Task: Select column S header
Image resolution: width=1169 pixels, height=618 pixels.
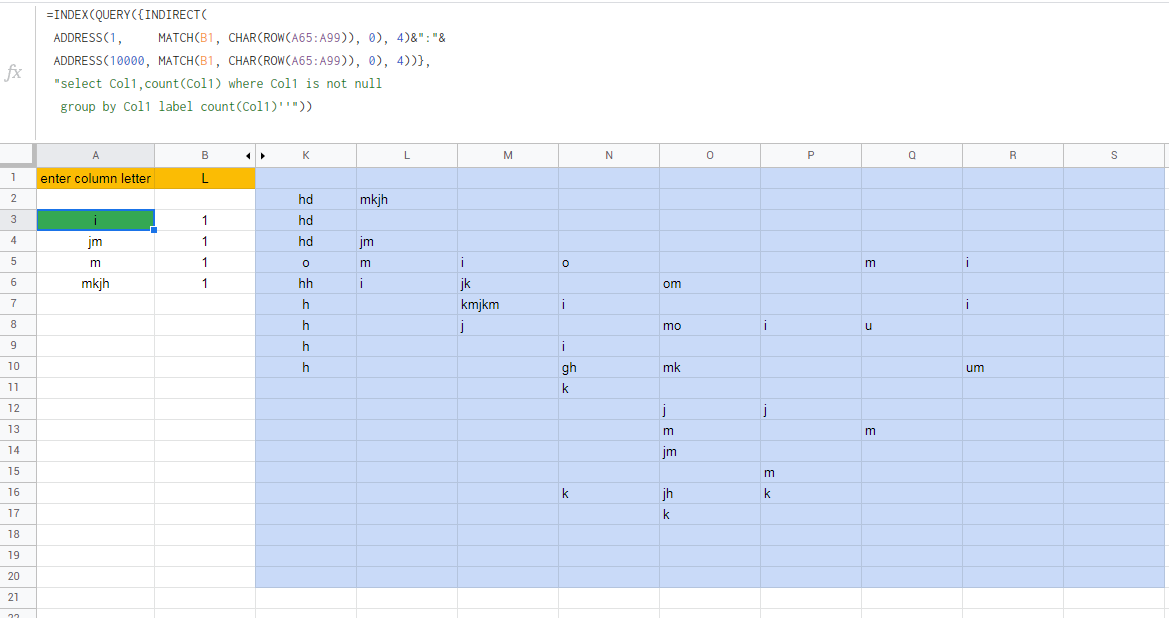Action: click(x=1114, y=156)
